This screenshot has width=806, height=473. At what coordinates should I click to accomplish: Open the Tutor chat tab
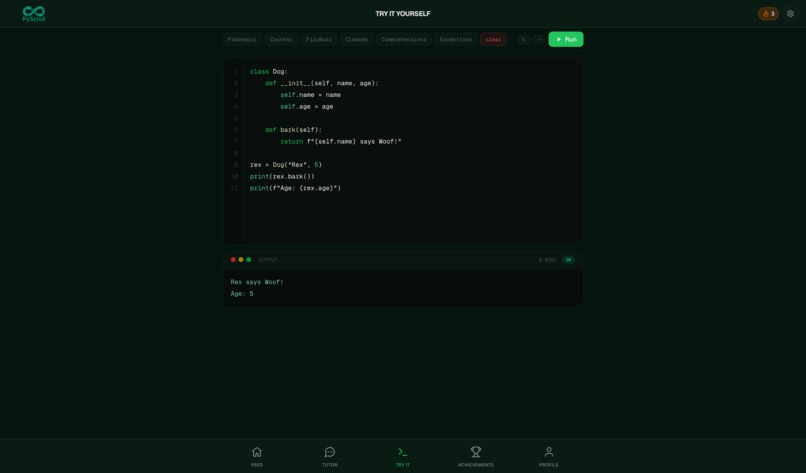(330, 456)
